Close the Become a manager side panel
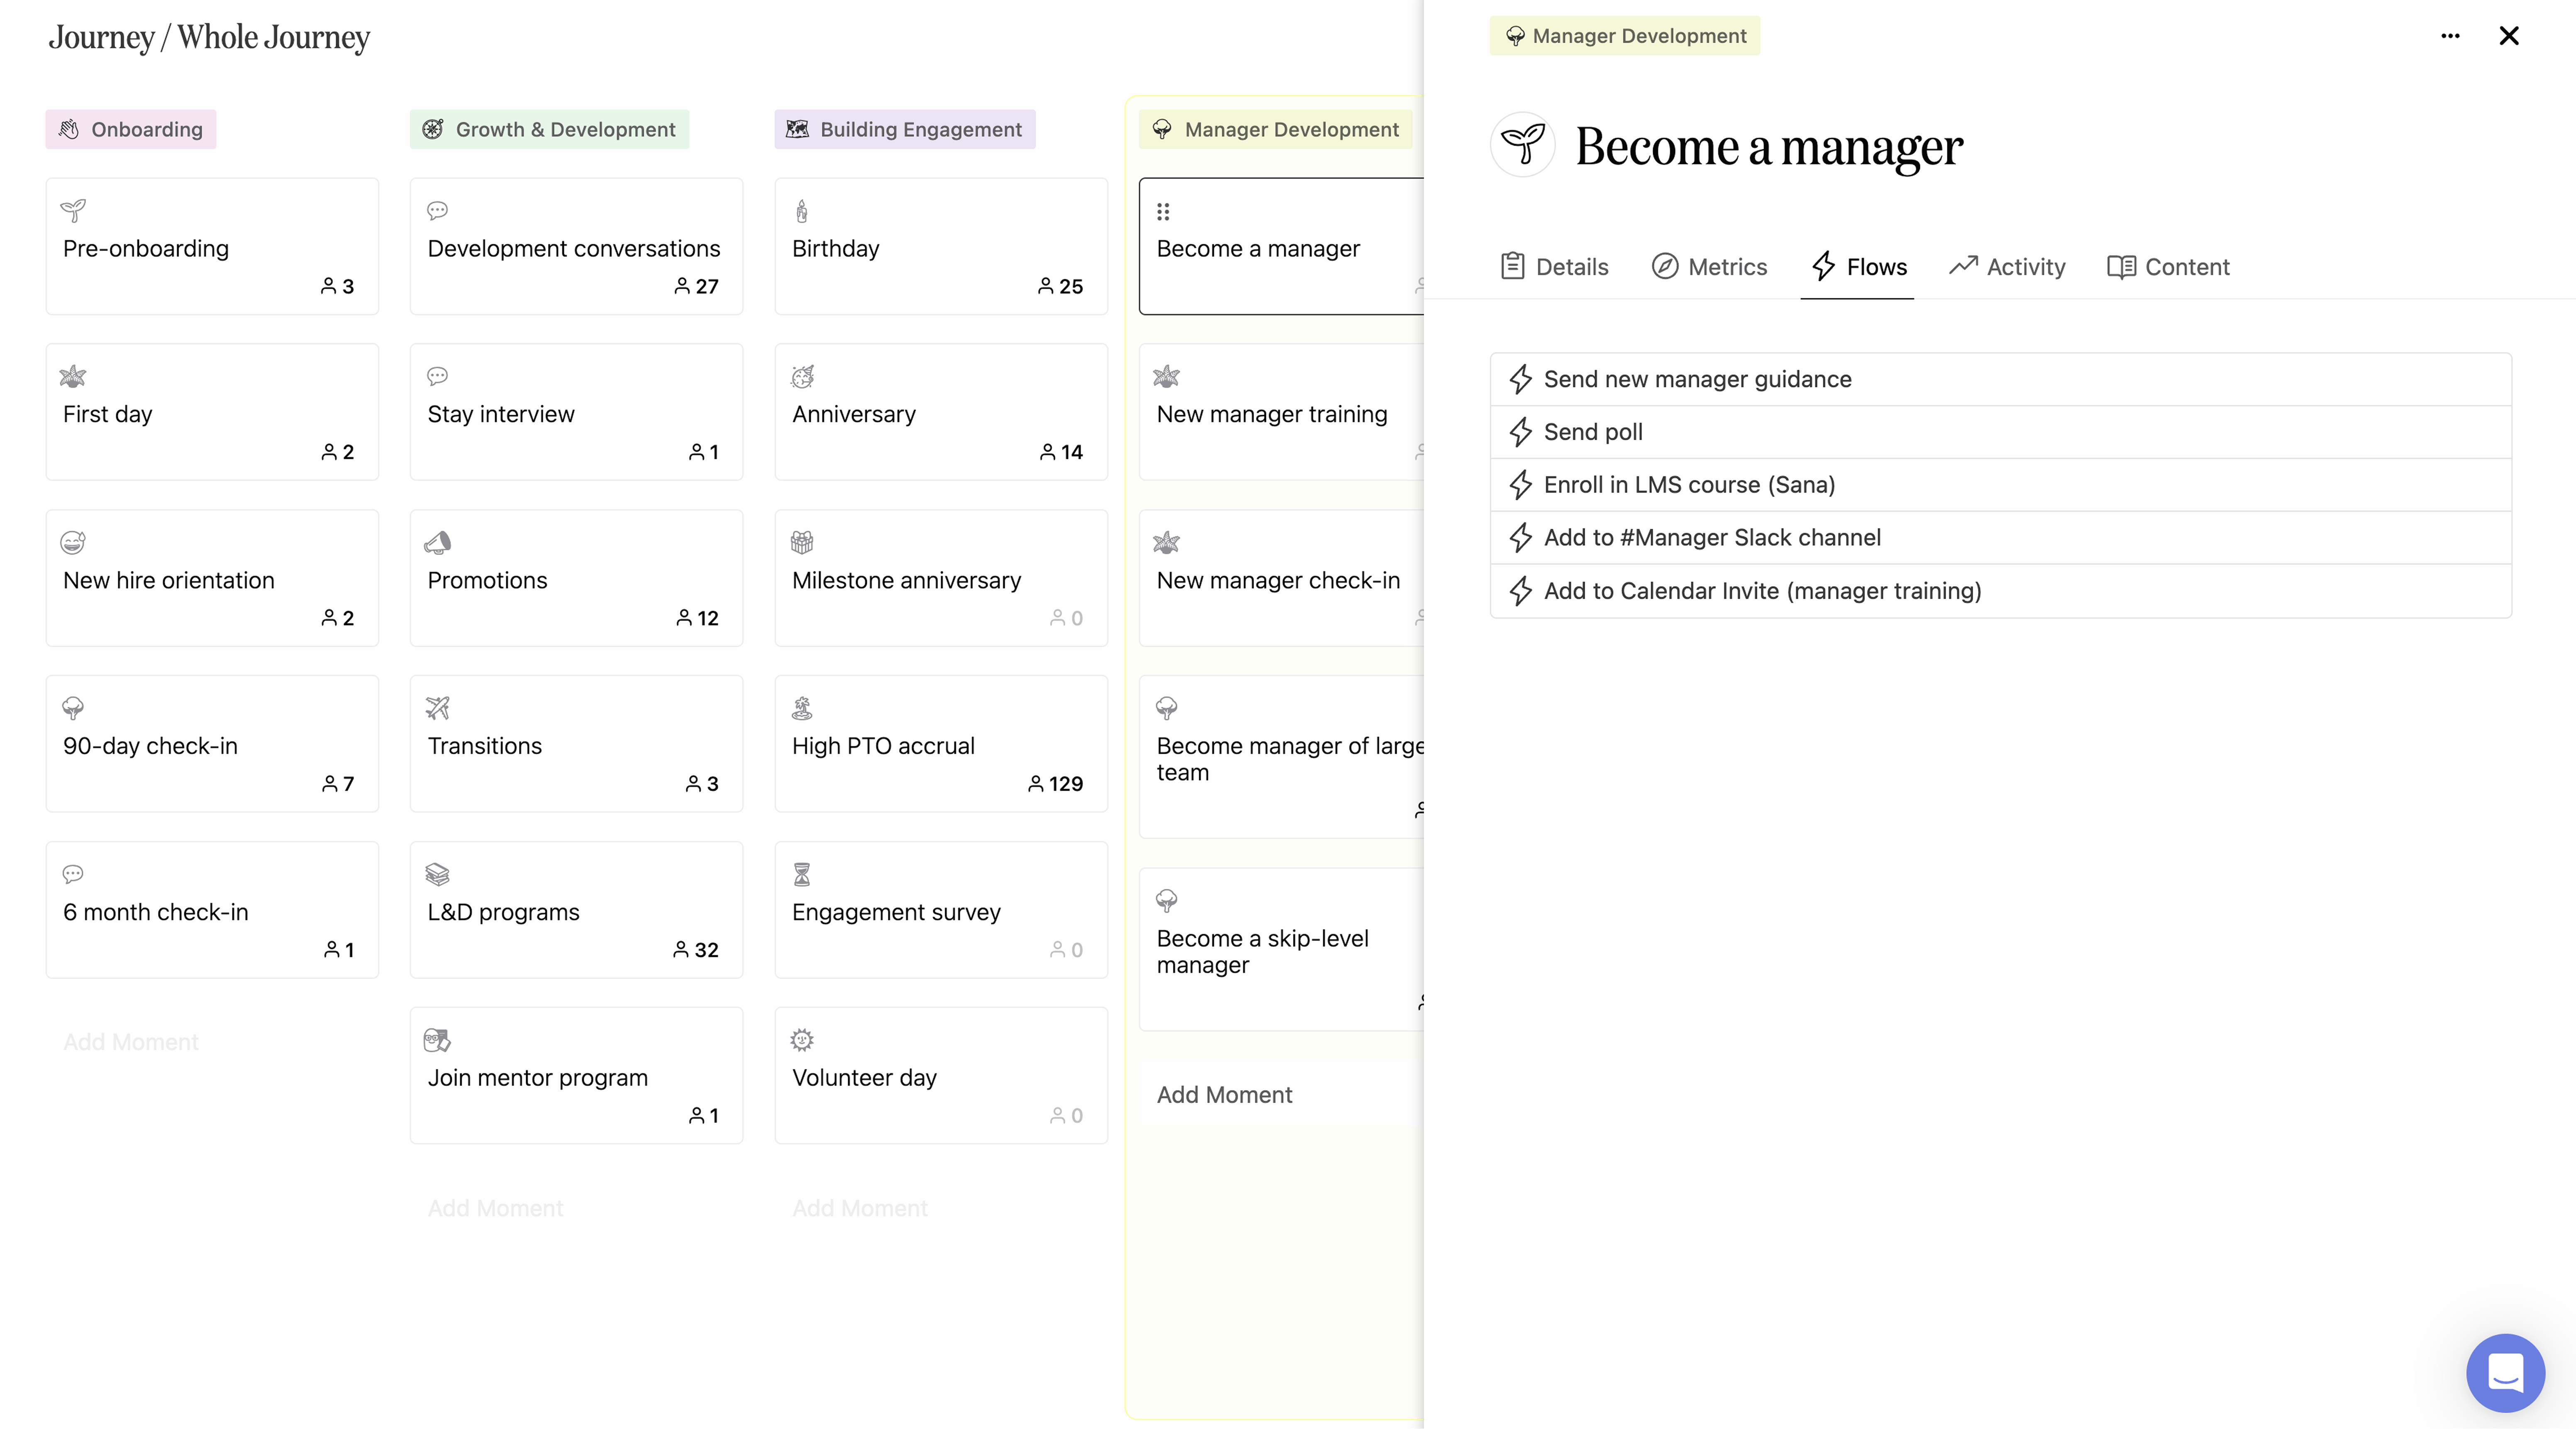This screenshot has width=2576, height=1429. [2508, 36]
